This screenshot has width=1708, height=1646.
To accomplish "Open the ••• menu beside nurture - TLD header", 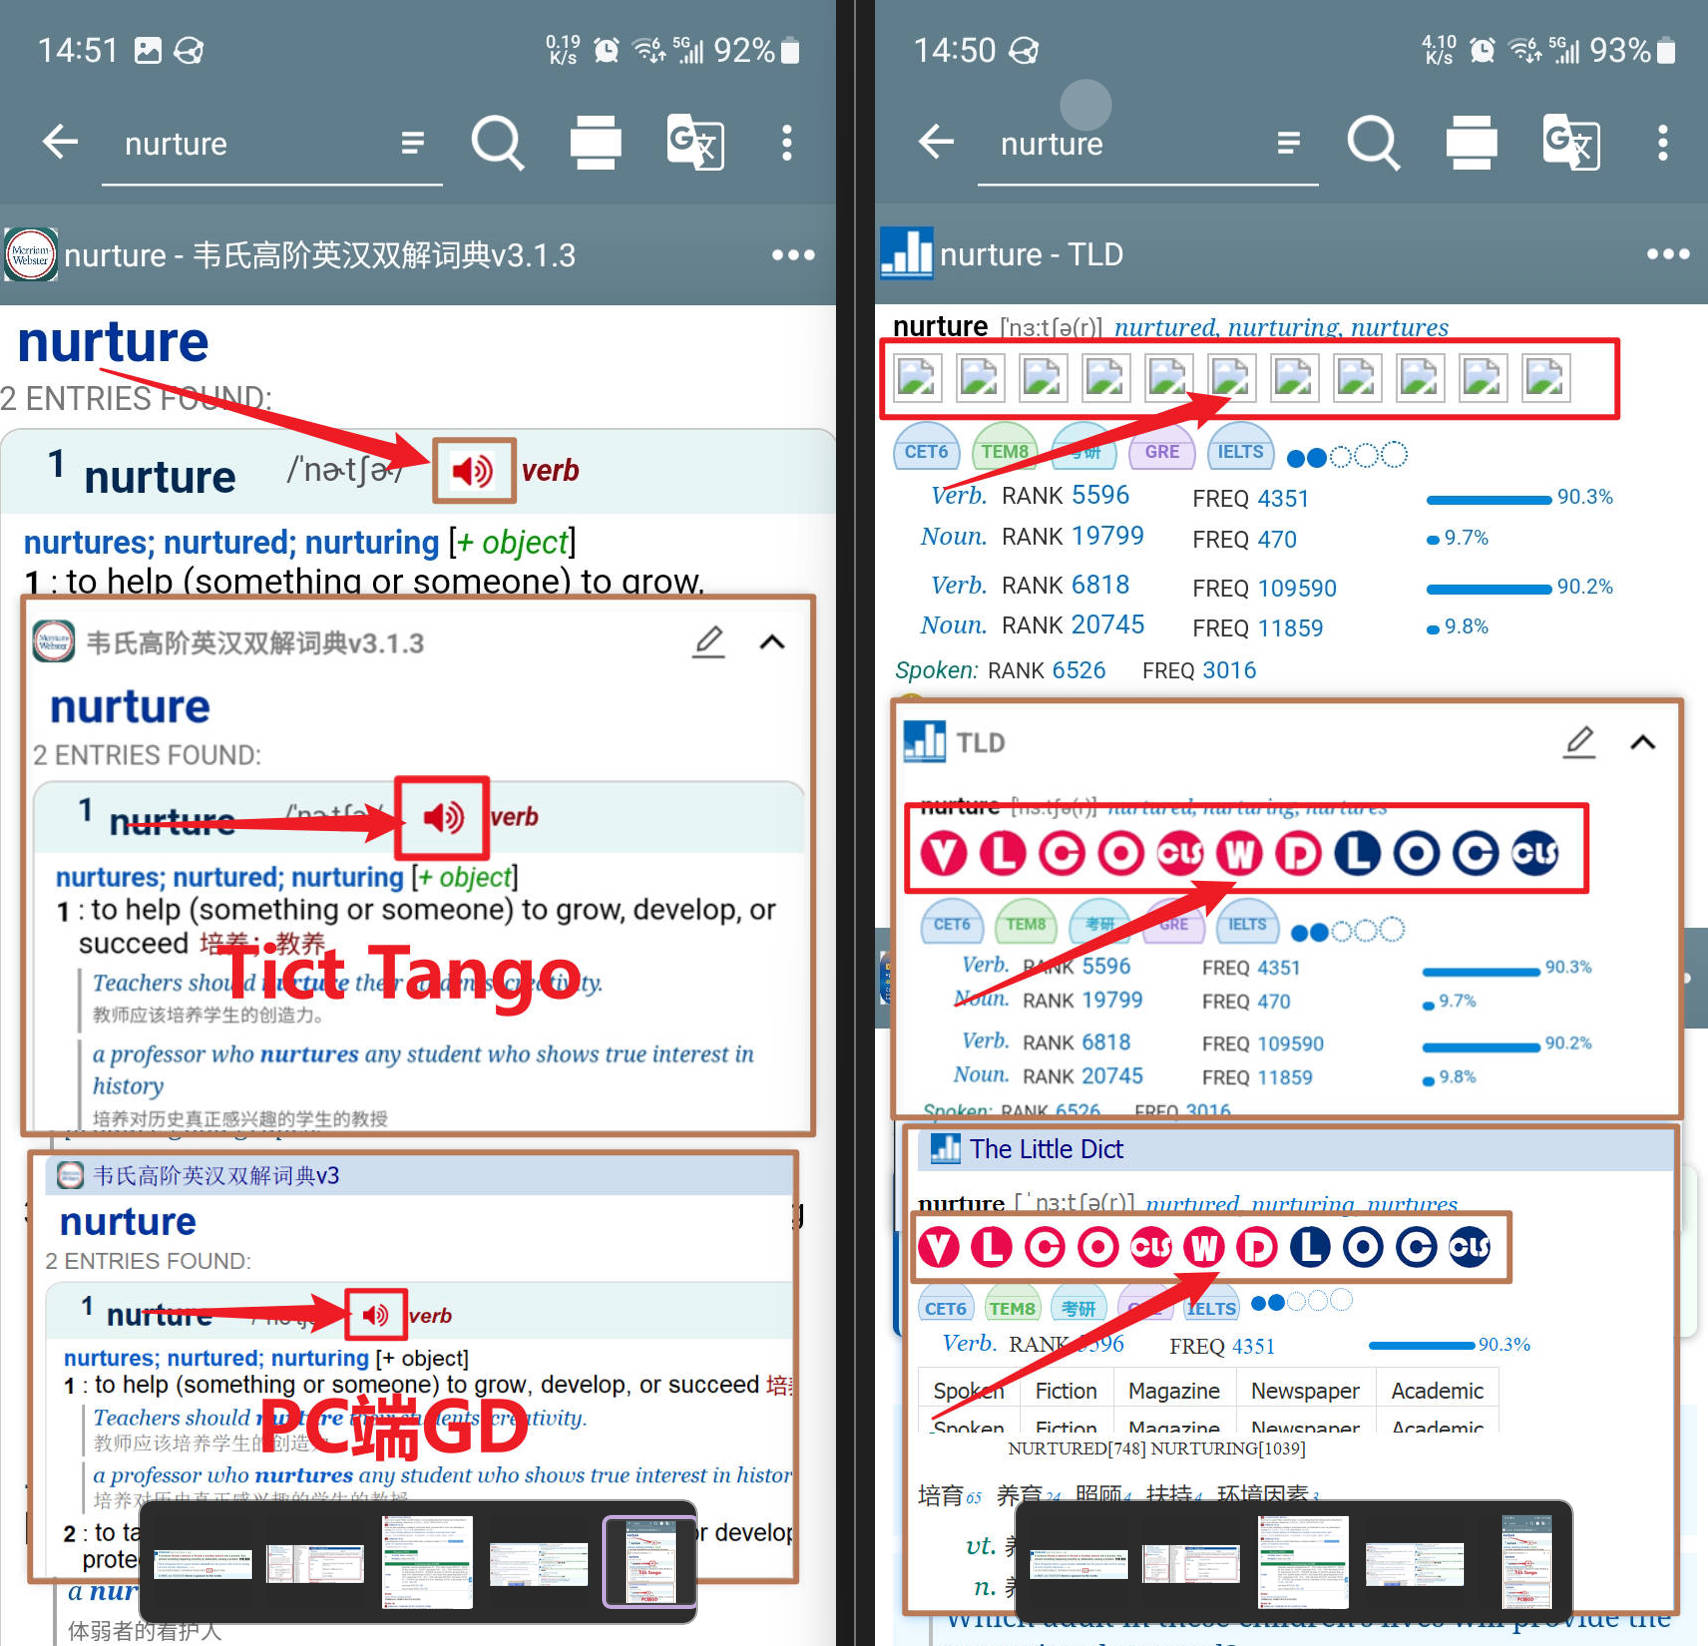I will 1668,254.
